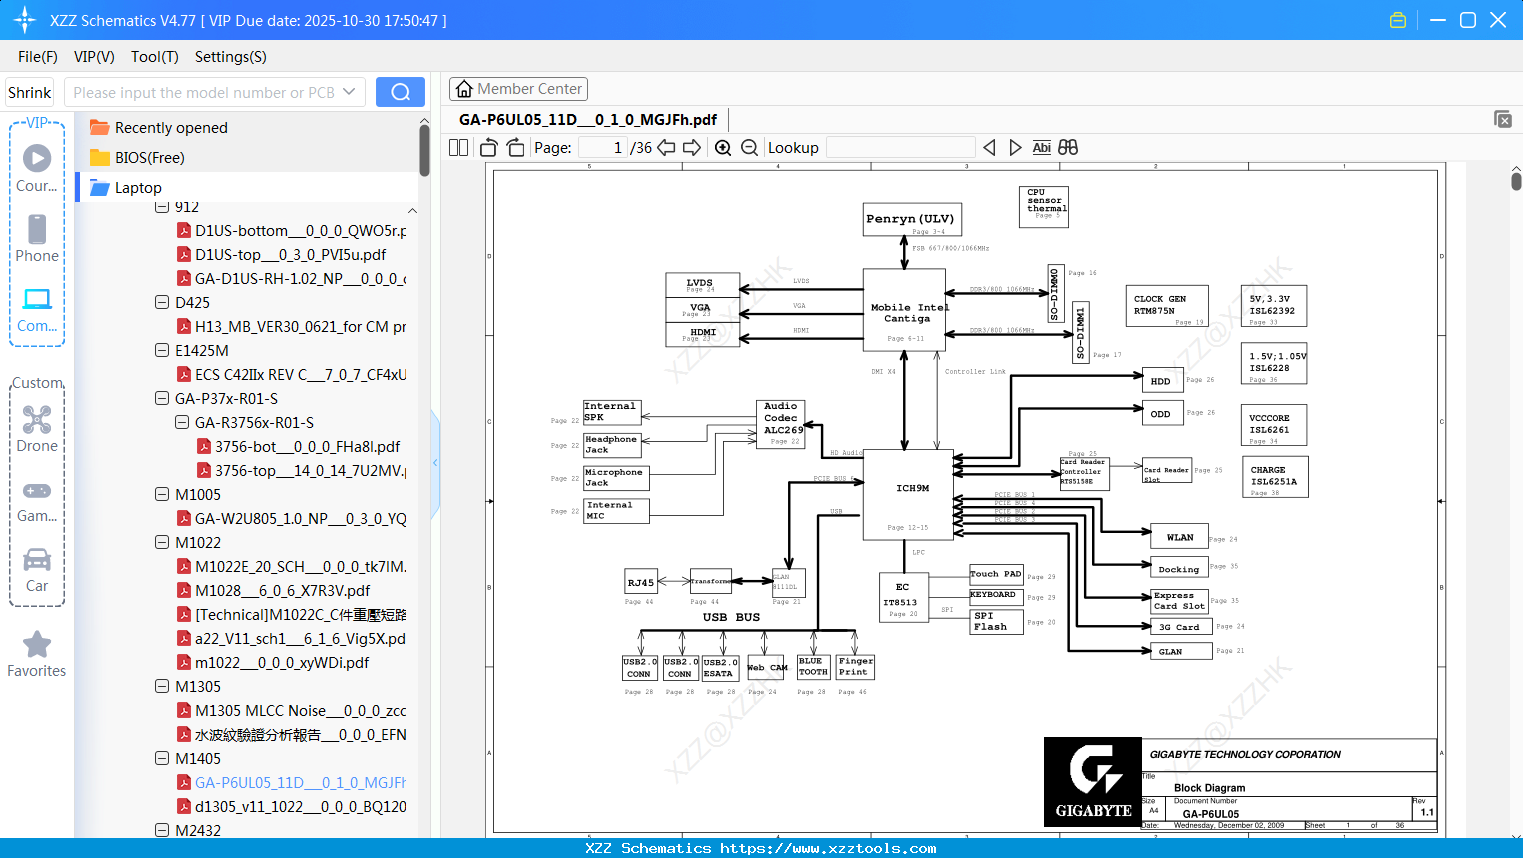This screenshot has height=858, width=1523.
Task: Click the binoculars search icon
Action: tap(1068, 148)
